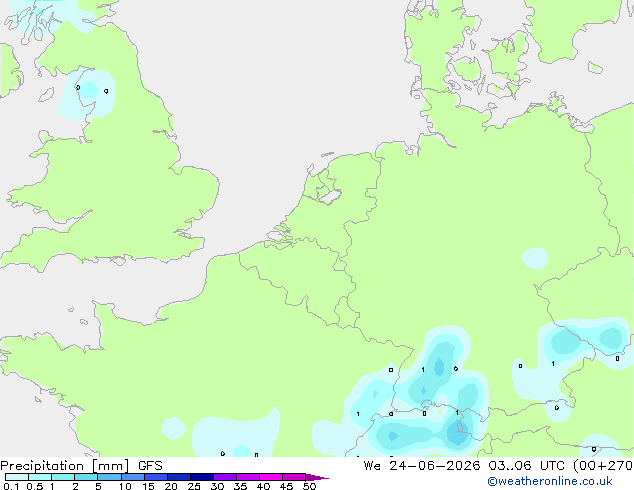The width and height of the screenshot is (634, 490).
Task: Click the "0.1" legend scale value
Action: point(11,486)
